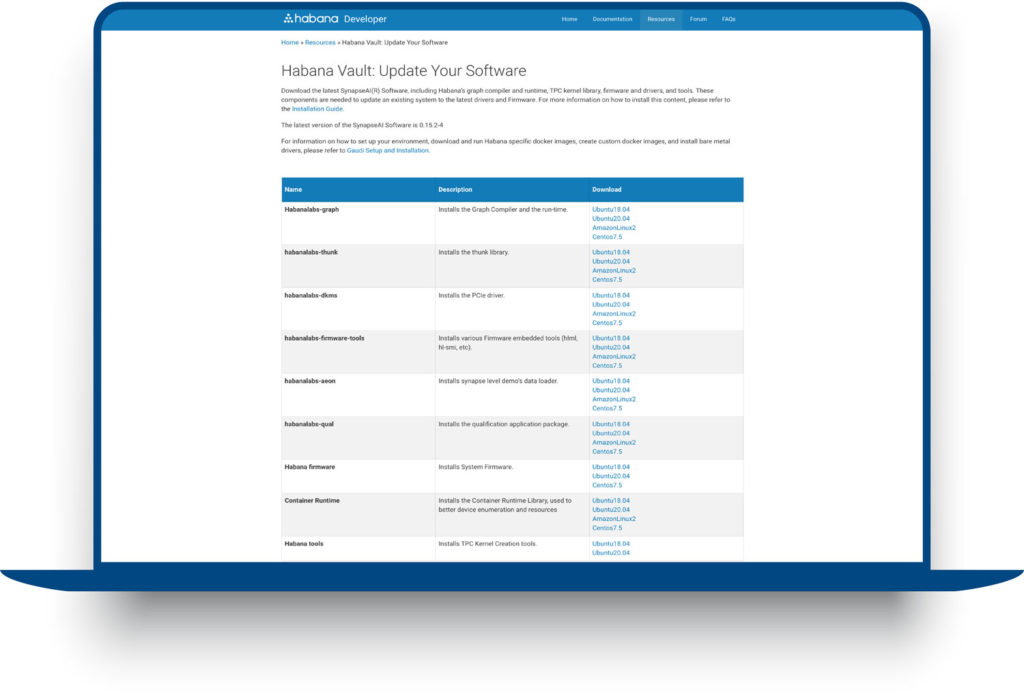1024x699 pixels.
Task: Open the Documentation nav item
Action: pyautogui.click(x=613, y=19)
